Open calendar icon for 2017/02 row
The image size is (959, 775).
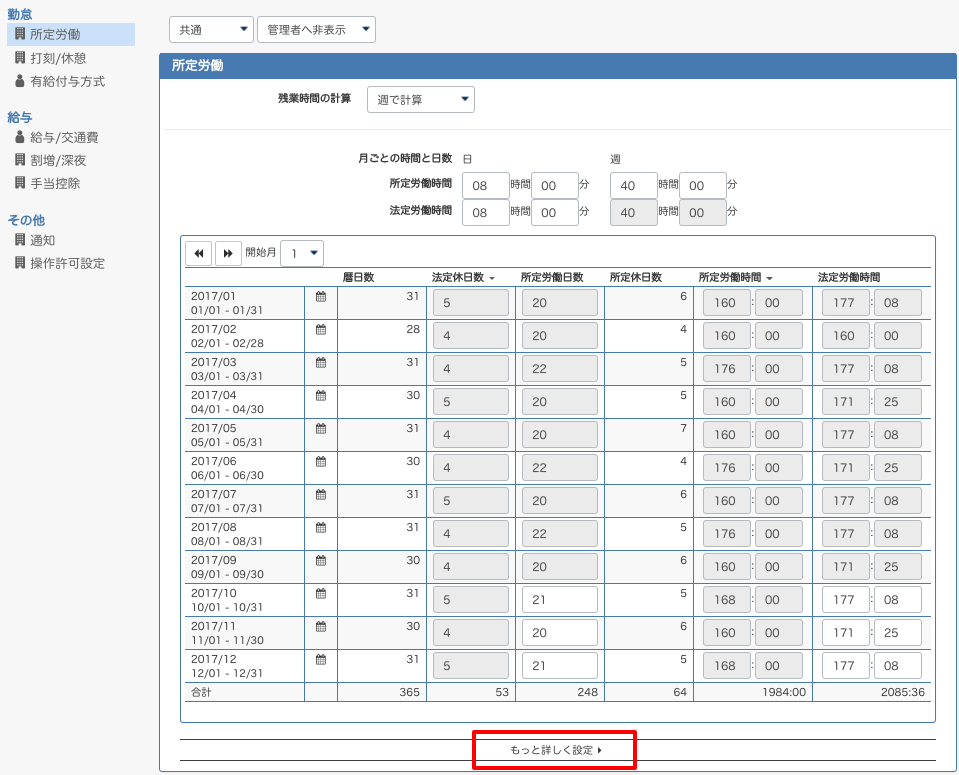(x=320, y=330)
